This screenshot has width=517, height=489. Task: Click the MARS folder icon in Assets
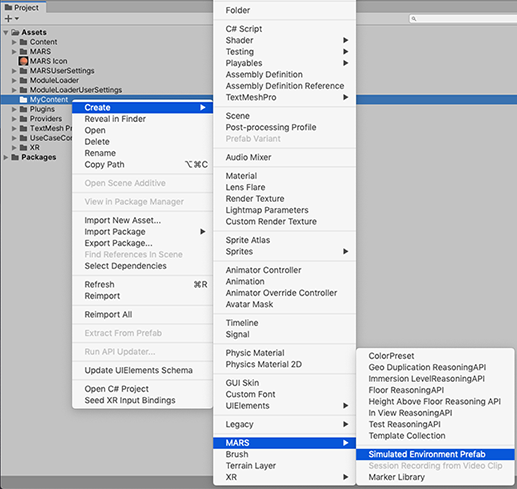pos(23,52)
